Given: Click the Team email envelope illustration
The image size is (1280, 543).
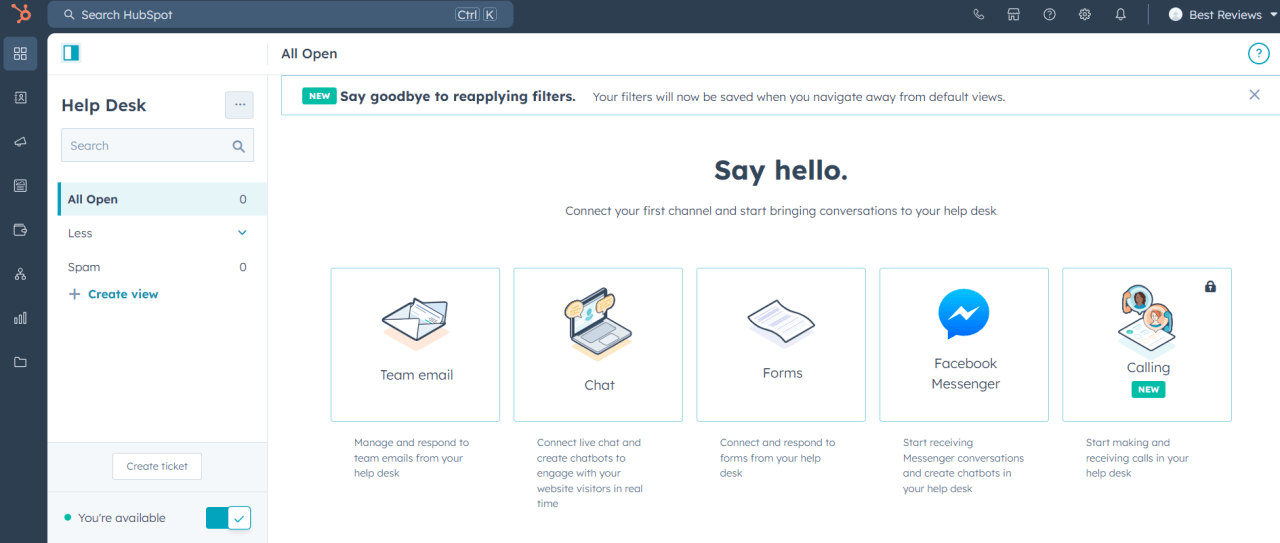Looking at the screenshot, I should (x=416, y=323).
